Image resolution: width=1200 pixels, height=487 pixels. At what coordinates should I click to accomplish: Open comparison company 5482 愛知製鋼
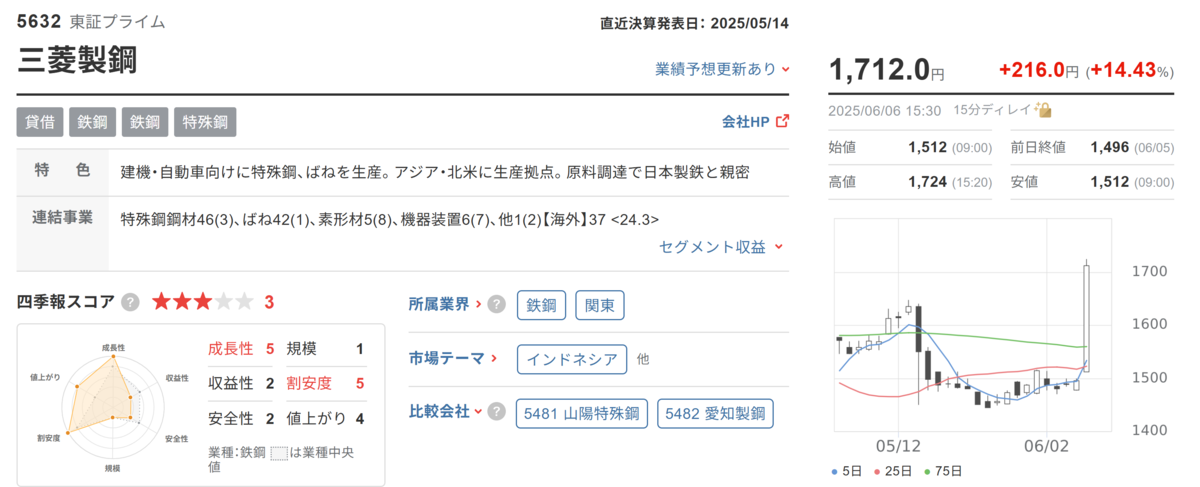click(715, 413)
